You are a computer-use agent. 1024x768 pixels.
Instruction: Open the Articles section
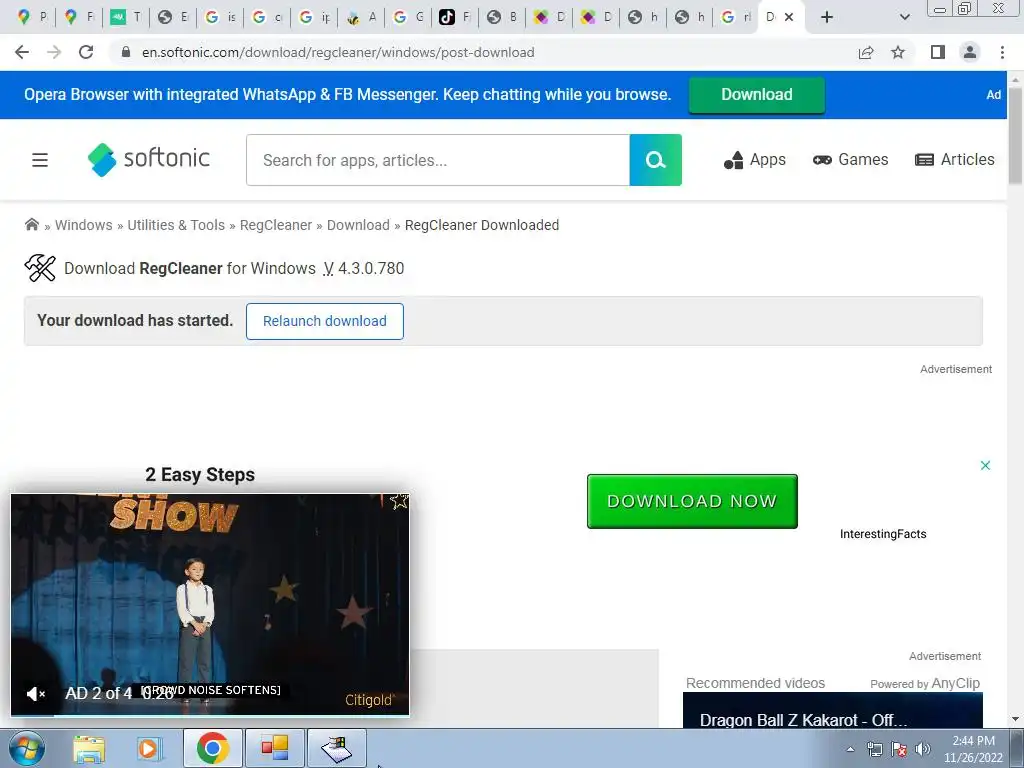coord(954,160)
